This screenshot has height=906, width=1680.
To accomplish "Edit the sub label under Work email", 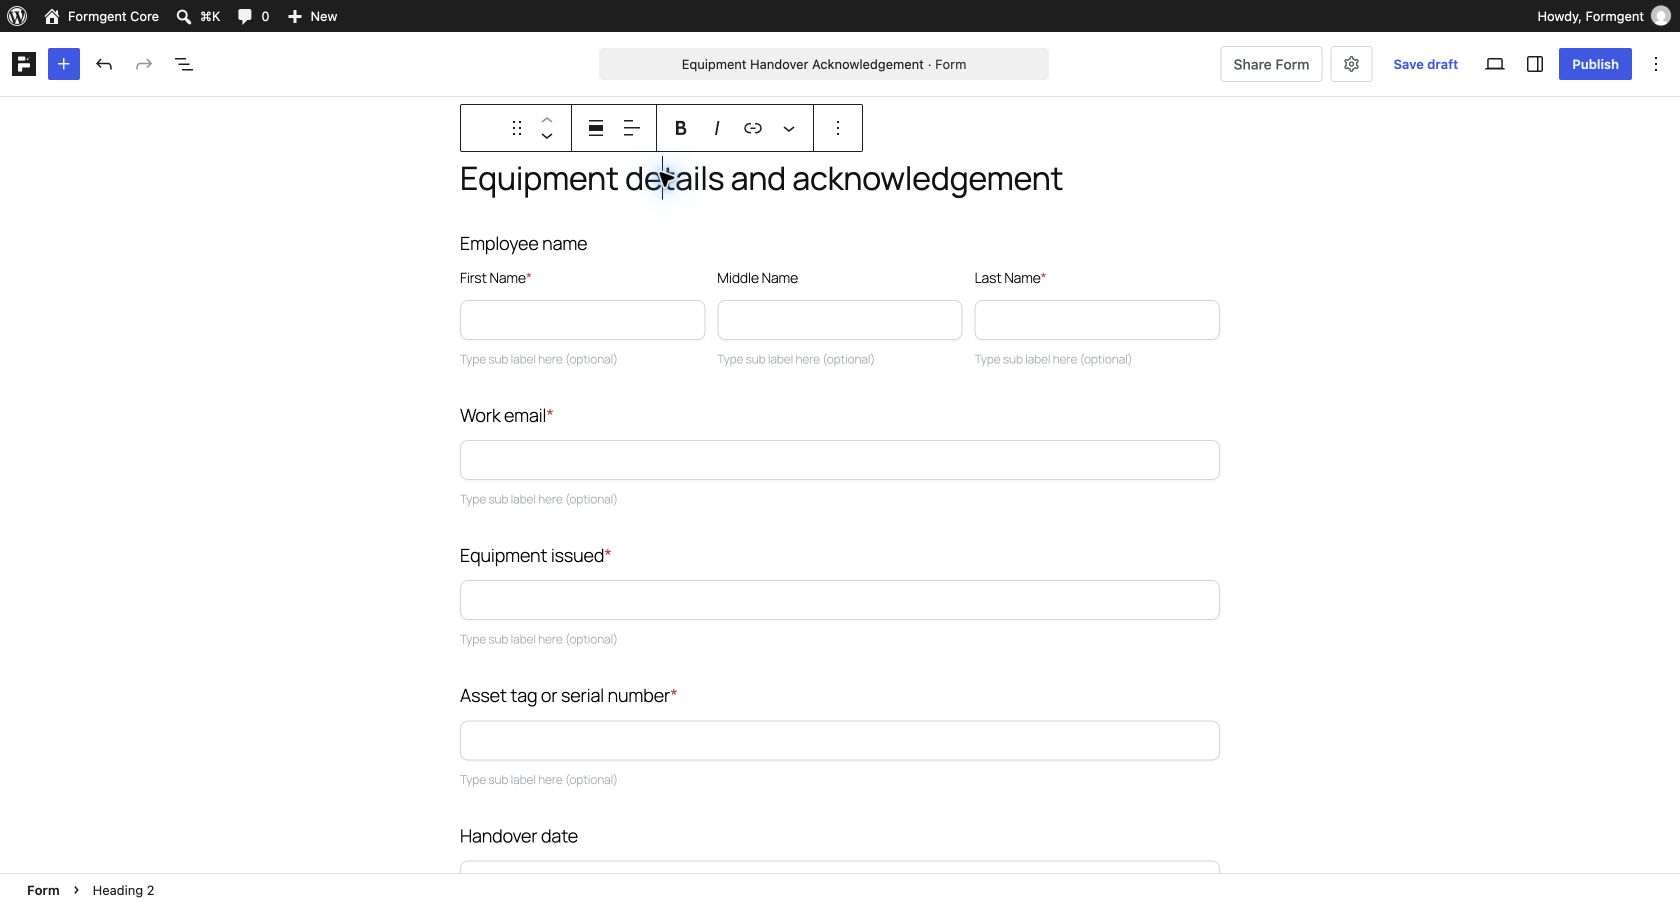I will [x=539, y=499].
